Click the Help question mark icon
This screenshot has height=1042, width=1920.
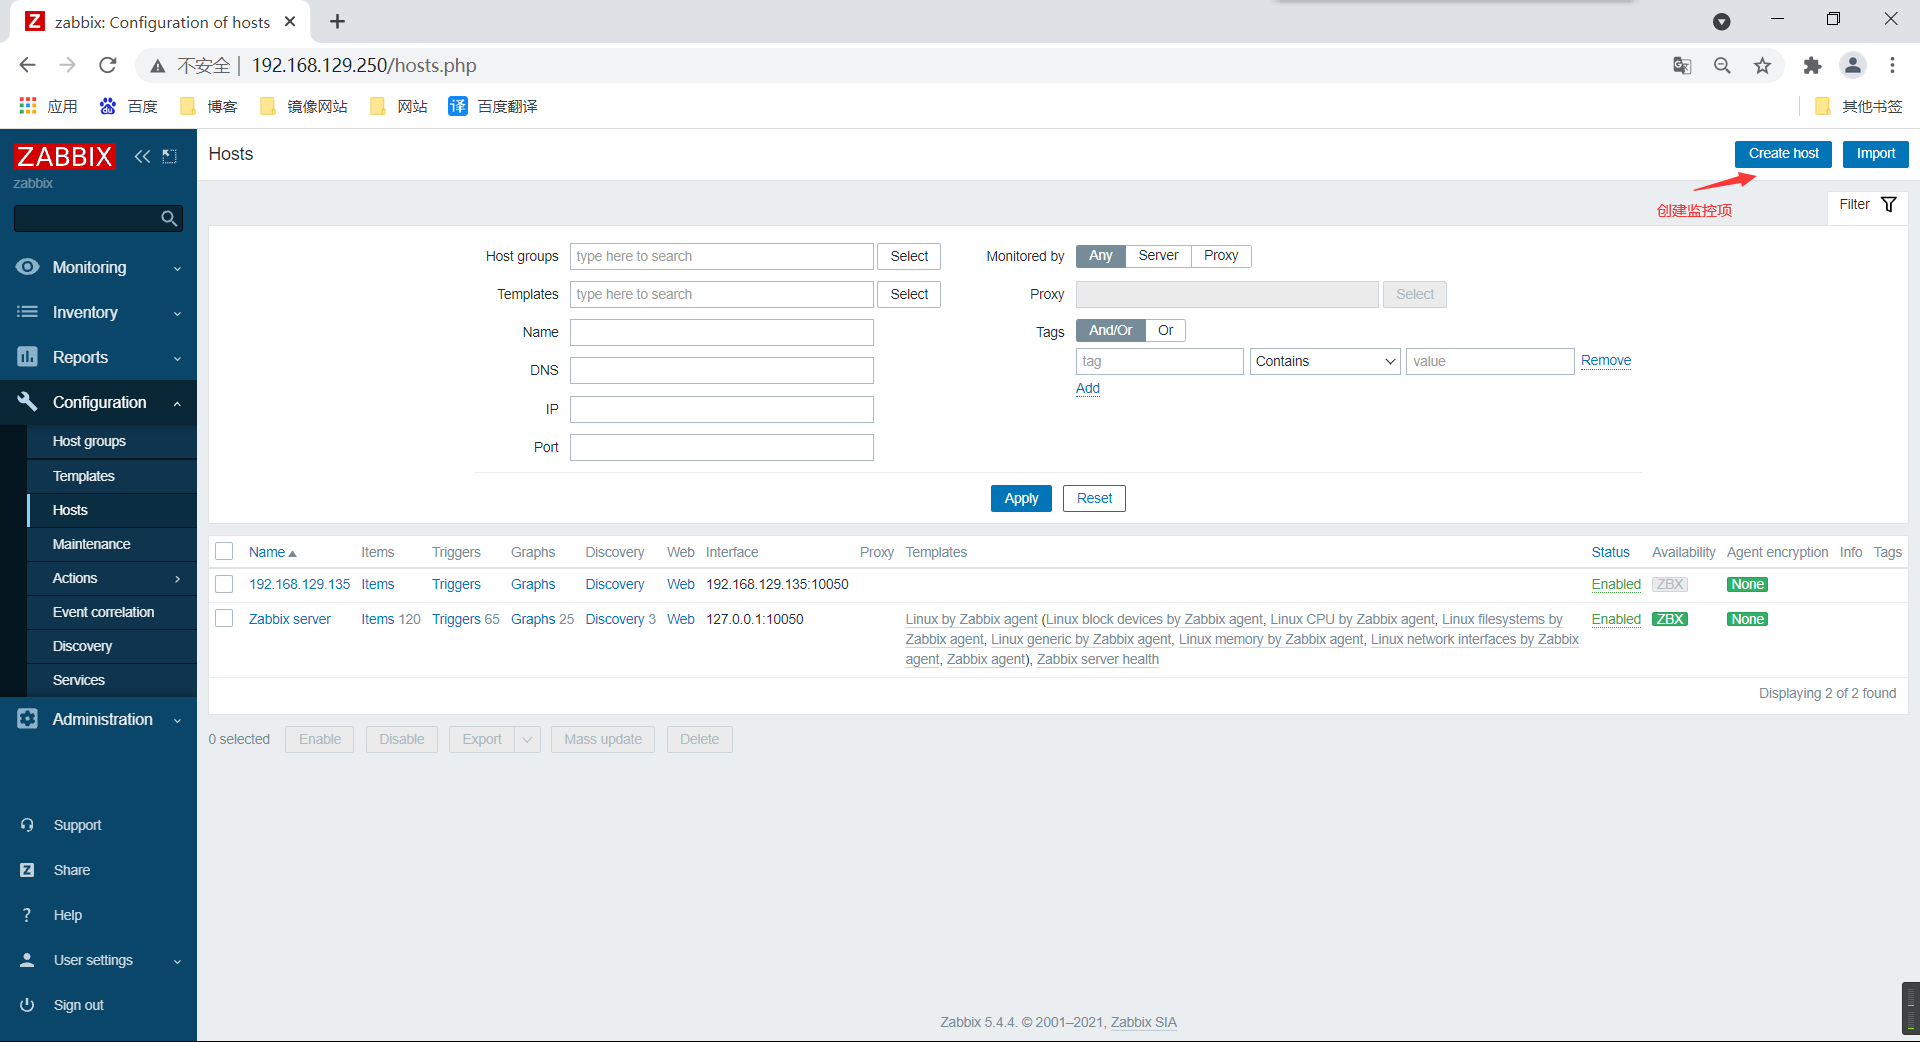point(27,915)
